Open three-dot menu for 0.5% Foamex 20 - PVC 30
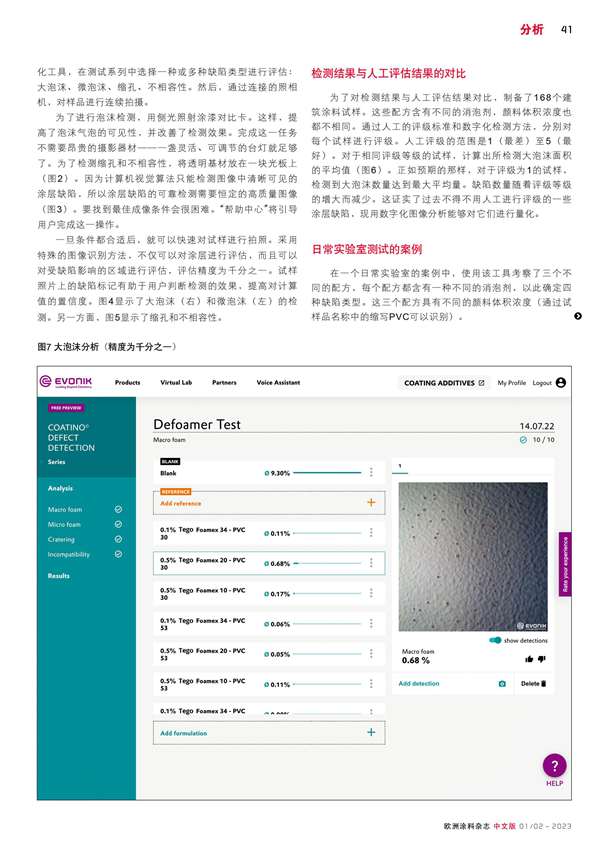The height and width of the screenshot is (849, 600). click(x=371, y=563)
